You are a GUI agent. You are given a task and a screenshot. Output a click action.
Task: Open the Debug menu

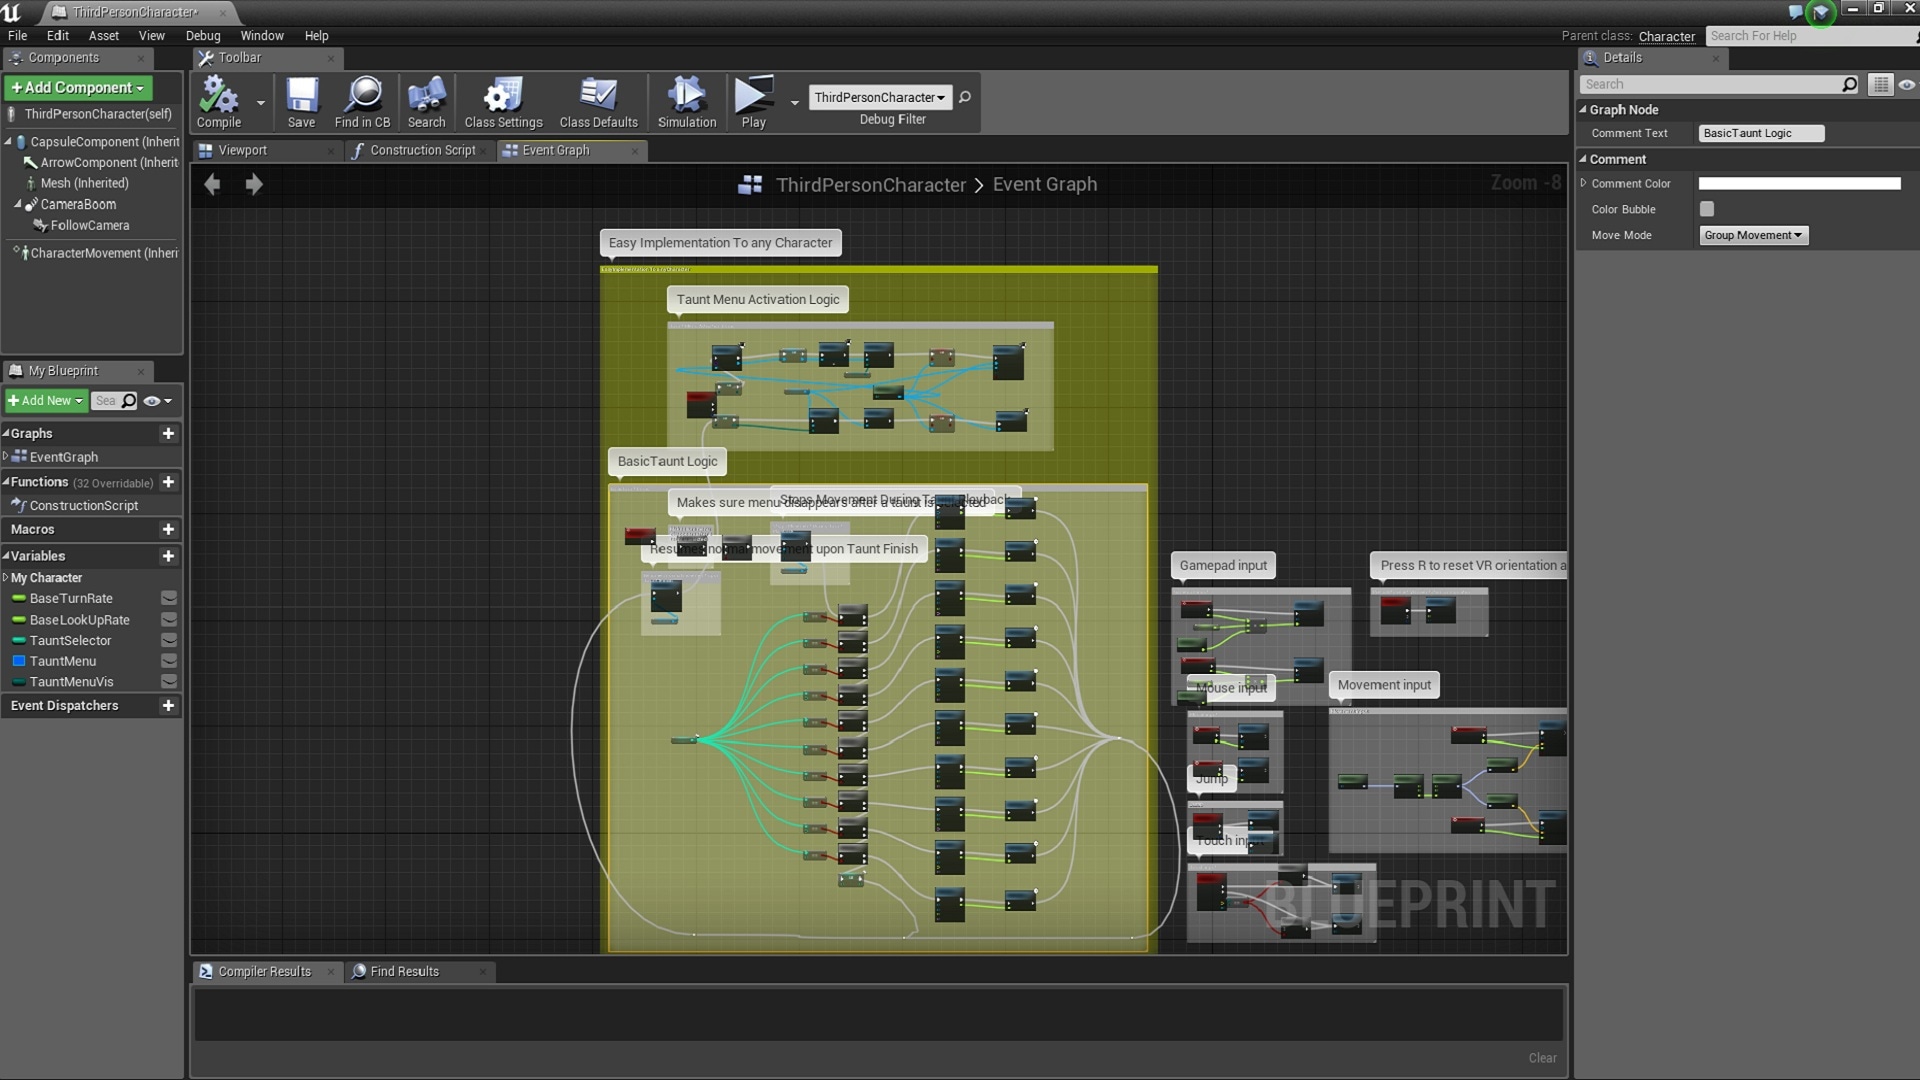point(202,35)
